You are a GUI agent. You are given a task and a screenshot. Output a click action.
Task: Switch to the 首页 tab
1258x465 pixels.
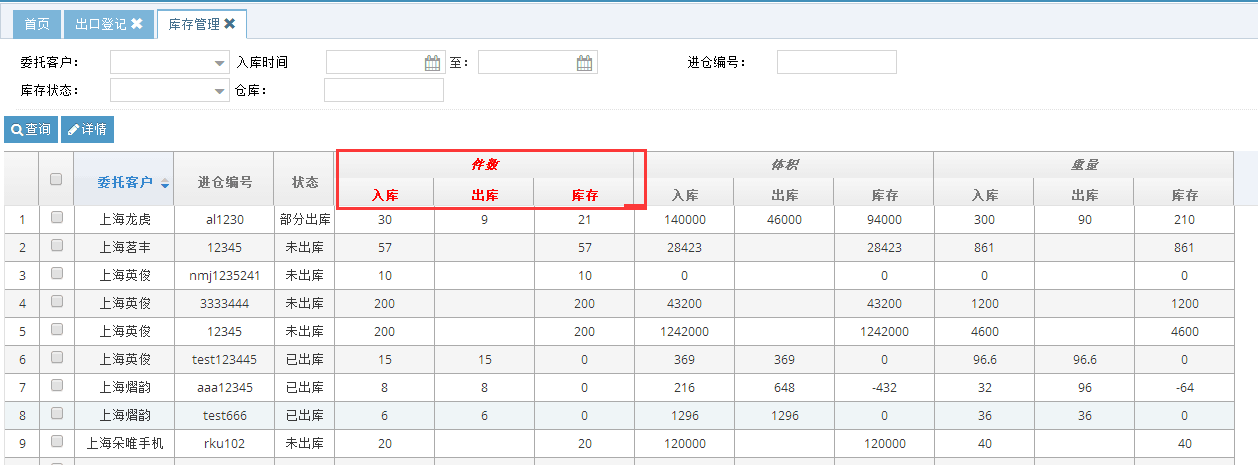(x=37, y=24)
